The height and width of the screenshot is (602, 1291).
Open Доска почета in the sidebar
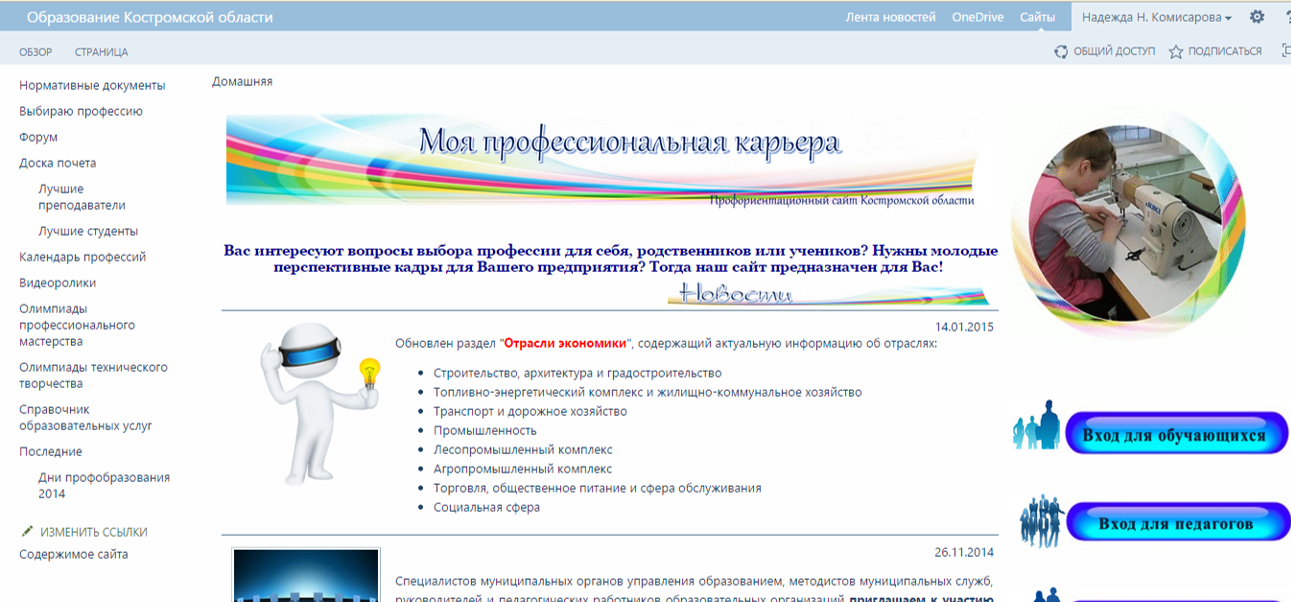pyautogui.click(x=58, y=163)
